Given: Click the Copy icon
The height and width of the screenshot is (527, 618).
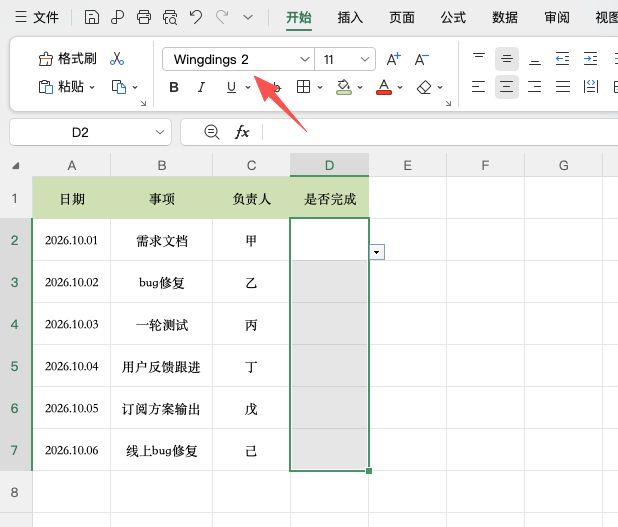Looking at the screenshot, I should [119, 87].
